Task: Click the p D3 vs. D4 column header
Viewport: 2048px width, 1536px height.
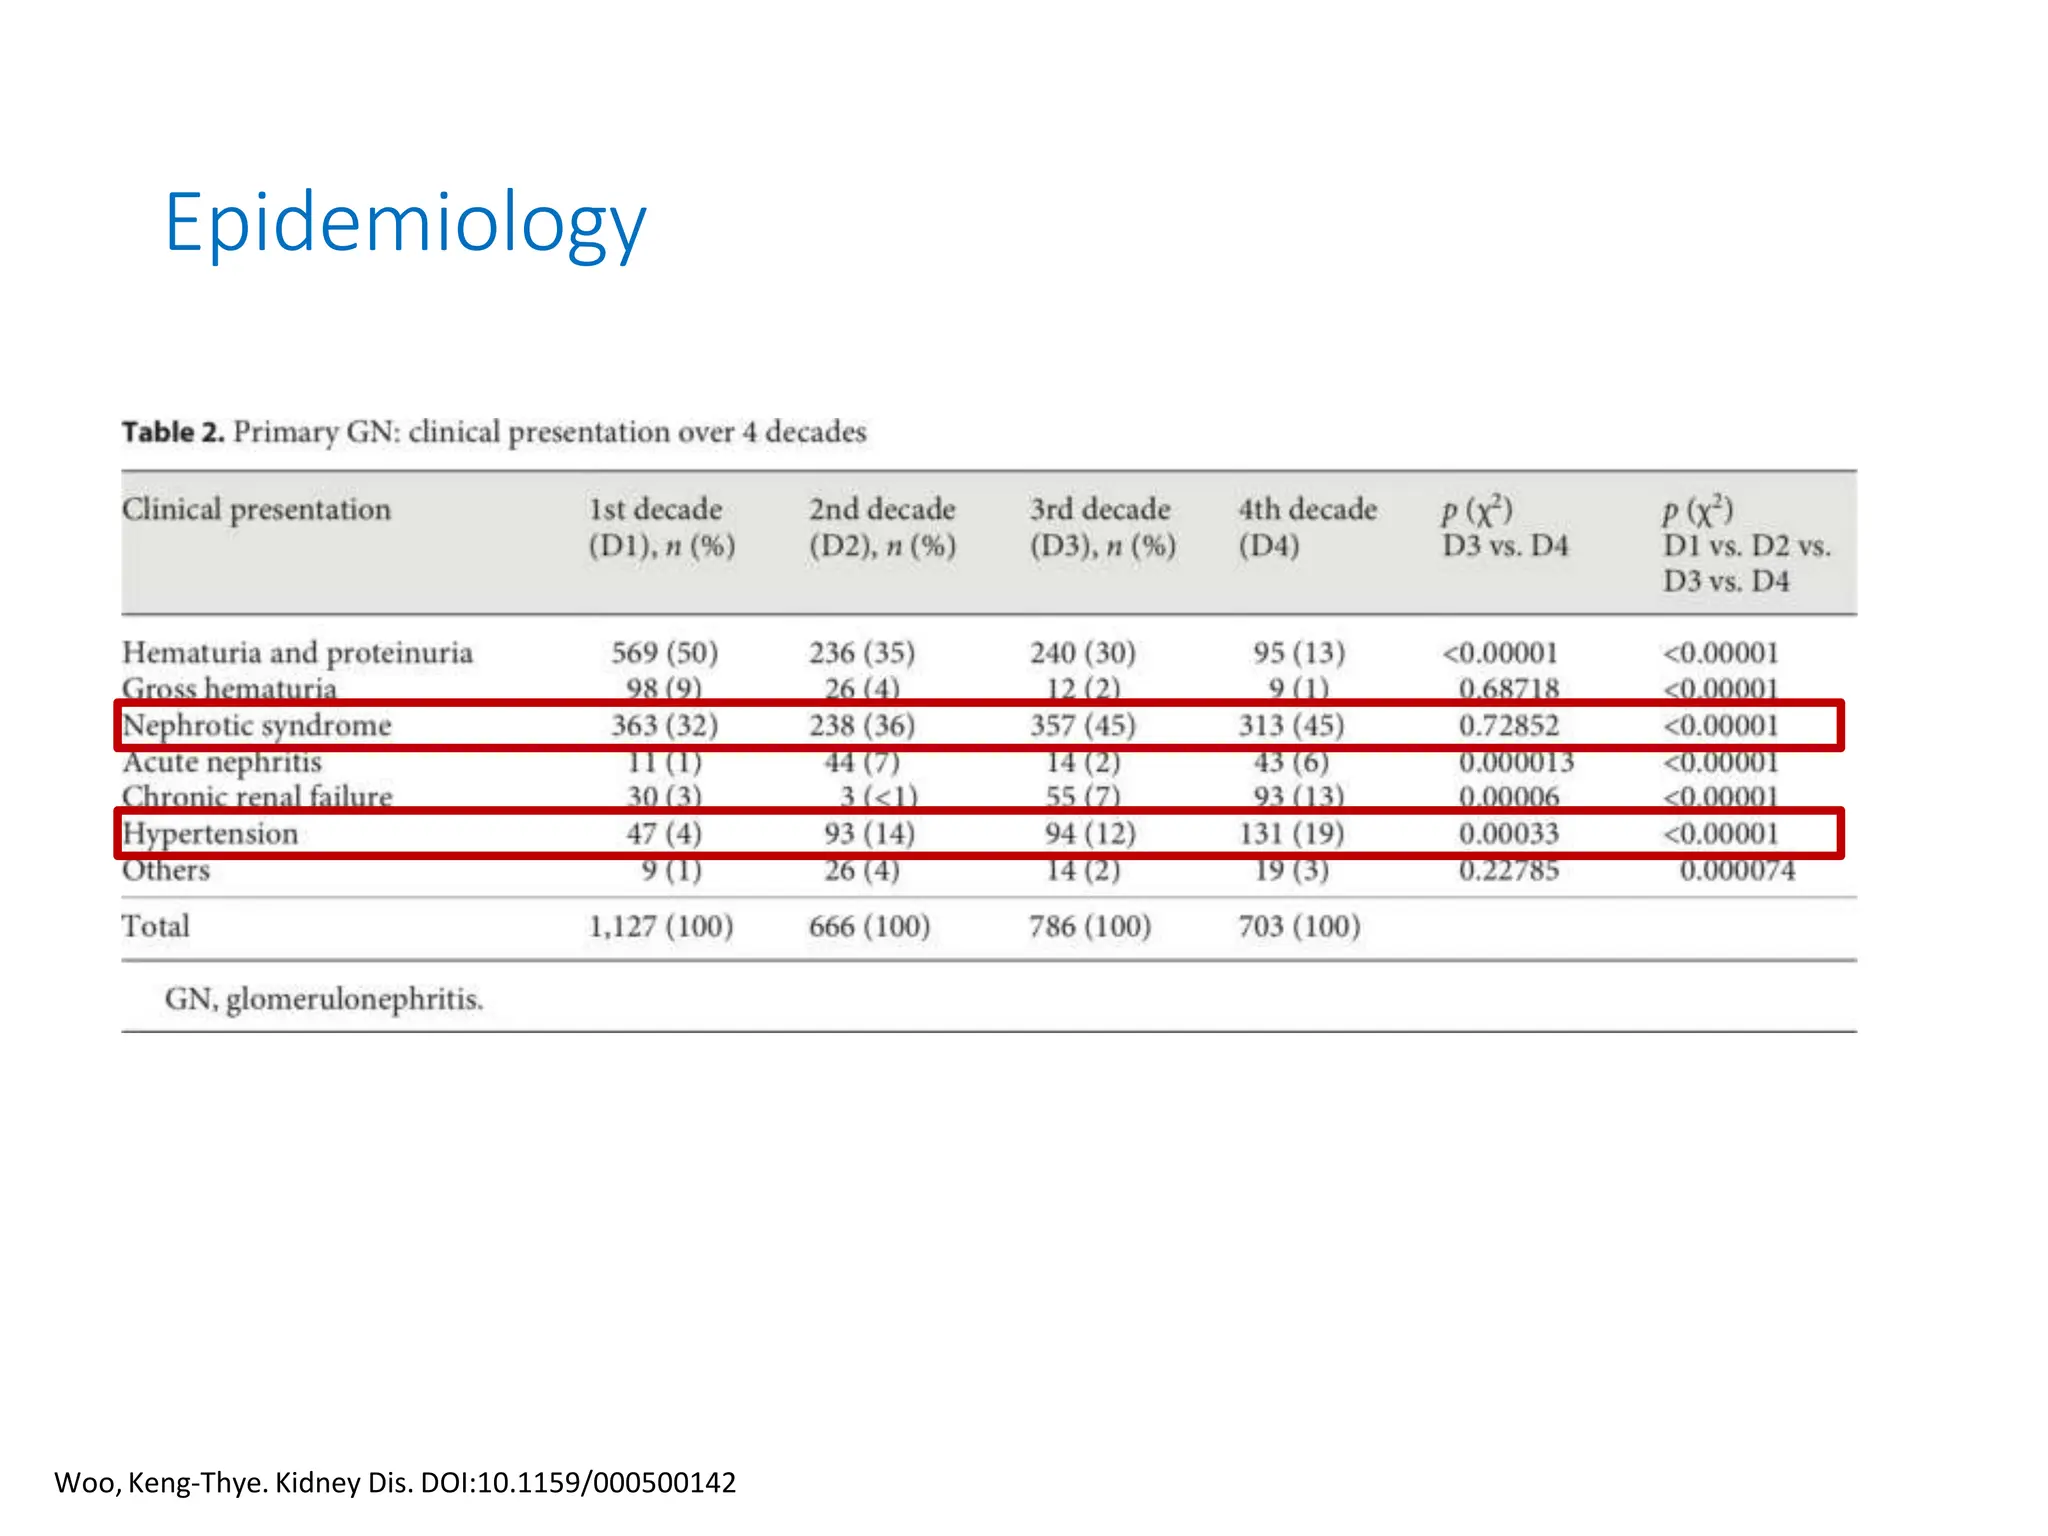Action: (x=1504, y=527)
